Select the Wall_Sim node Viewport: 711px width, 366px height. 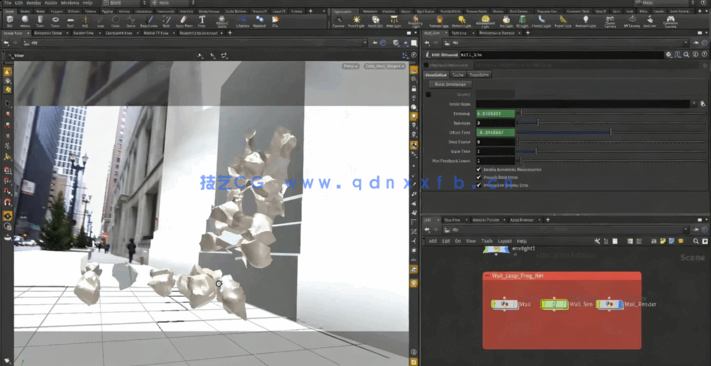click(x=555, y=305)
